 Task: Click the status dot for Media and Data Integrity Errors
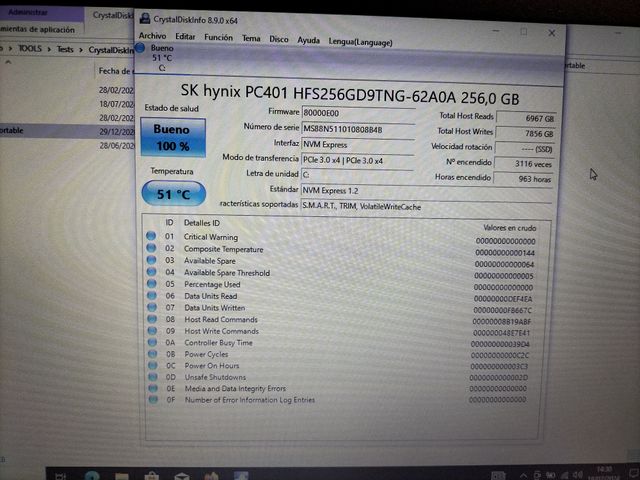(153, 388)
